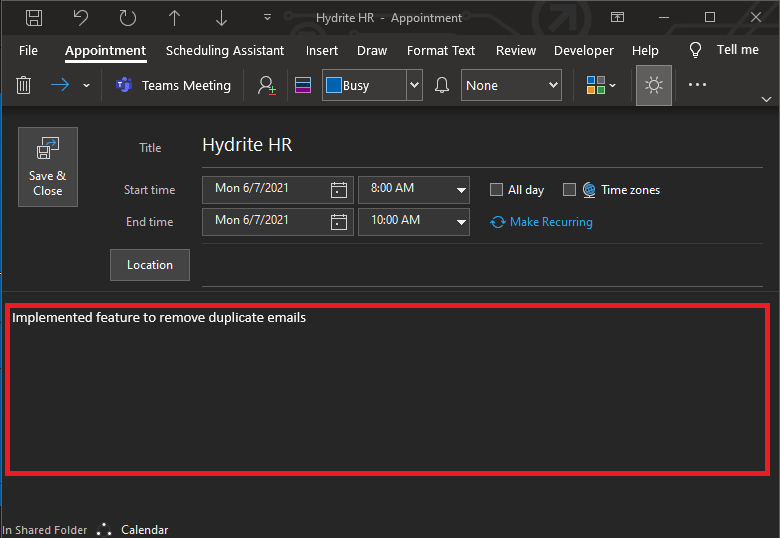Add a Teams Meeting
Image resolution: width=780 pixels, height=538 pixels.
click(x=174, y=86)
